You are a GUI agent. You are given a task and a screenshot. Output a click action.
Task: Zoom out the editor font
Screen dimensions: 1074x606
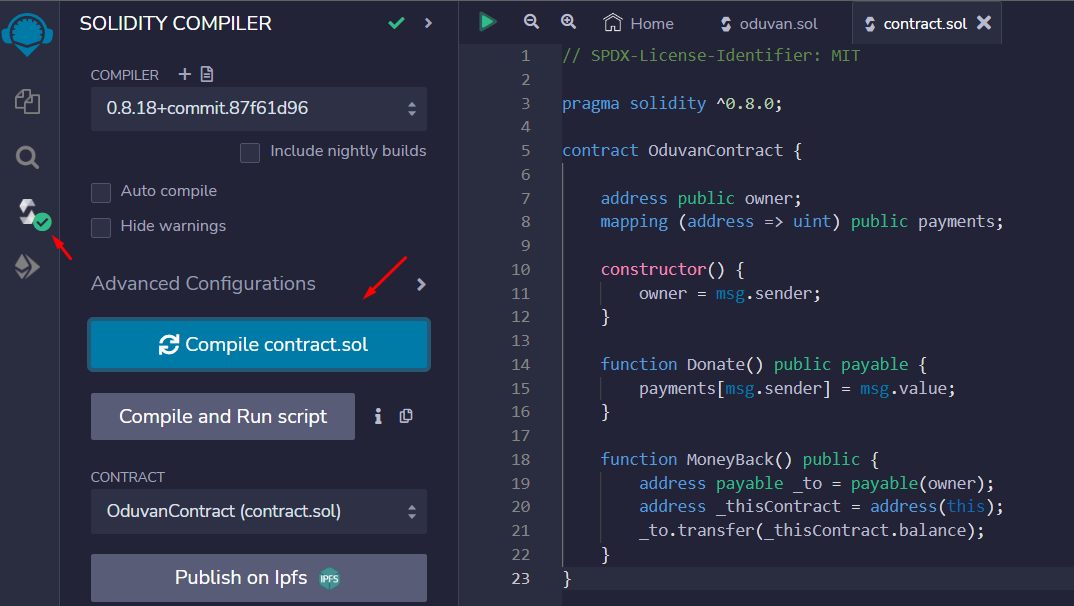point(531,22)
